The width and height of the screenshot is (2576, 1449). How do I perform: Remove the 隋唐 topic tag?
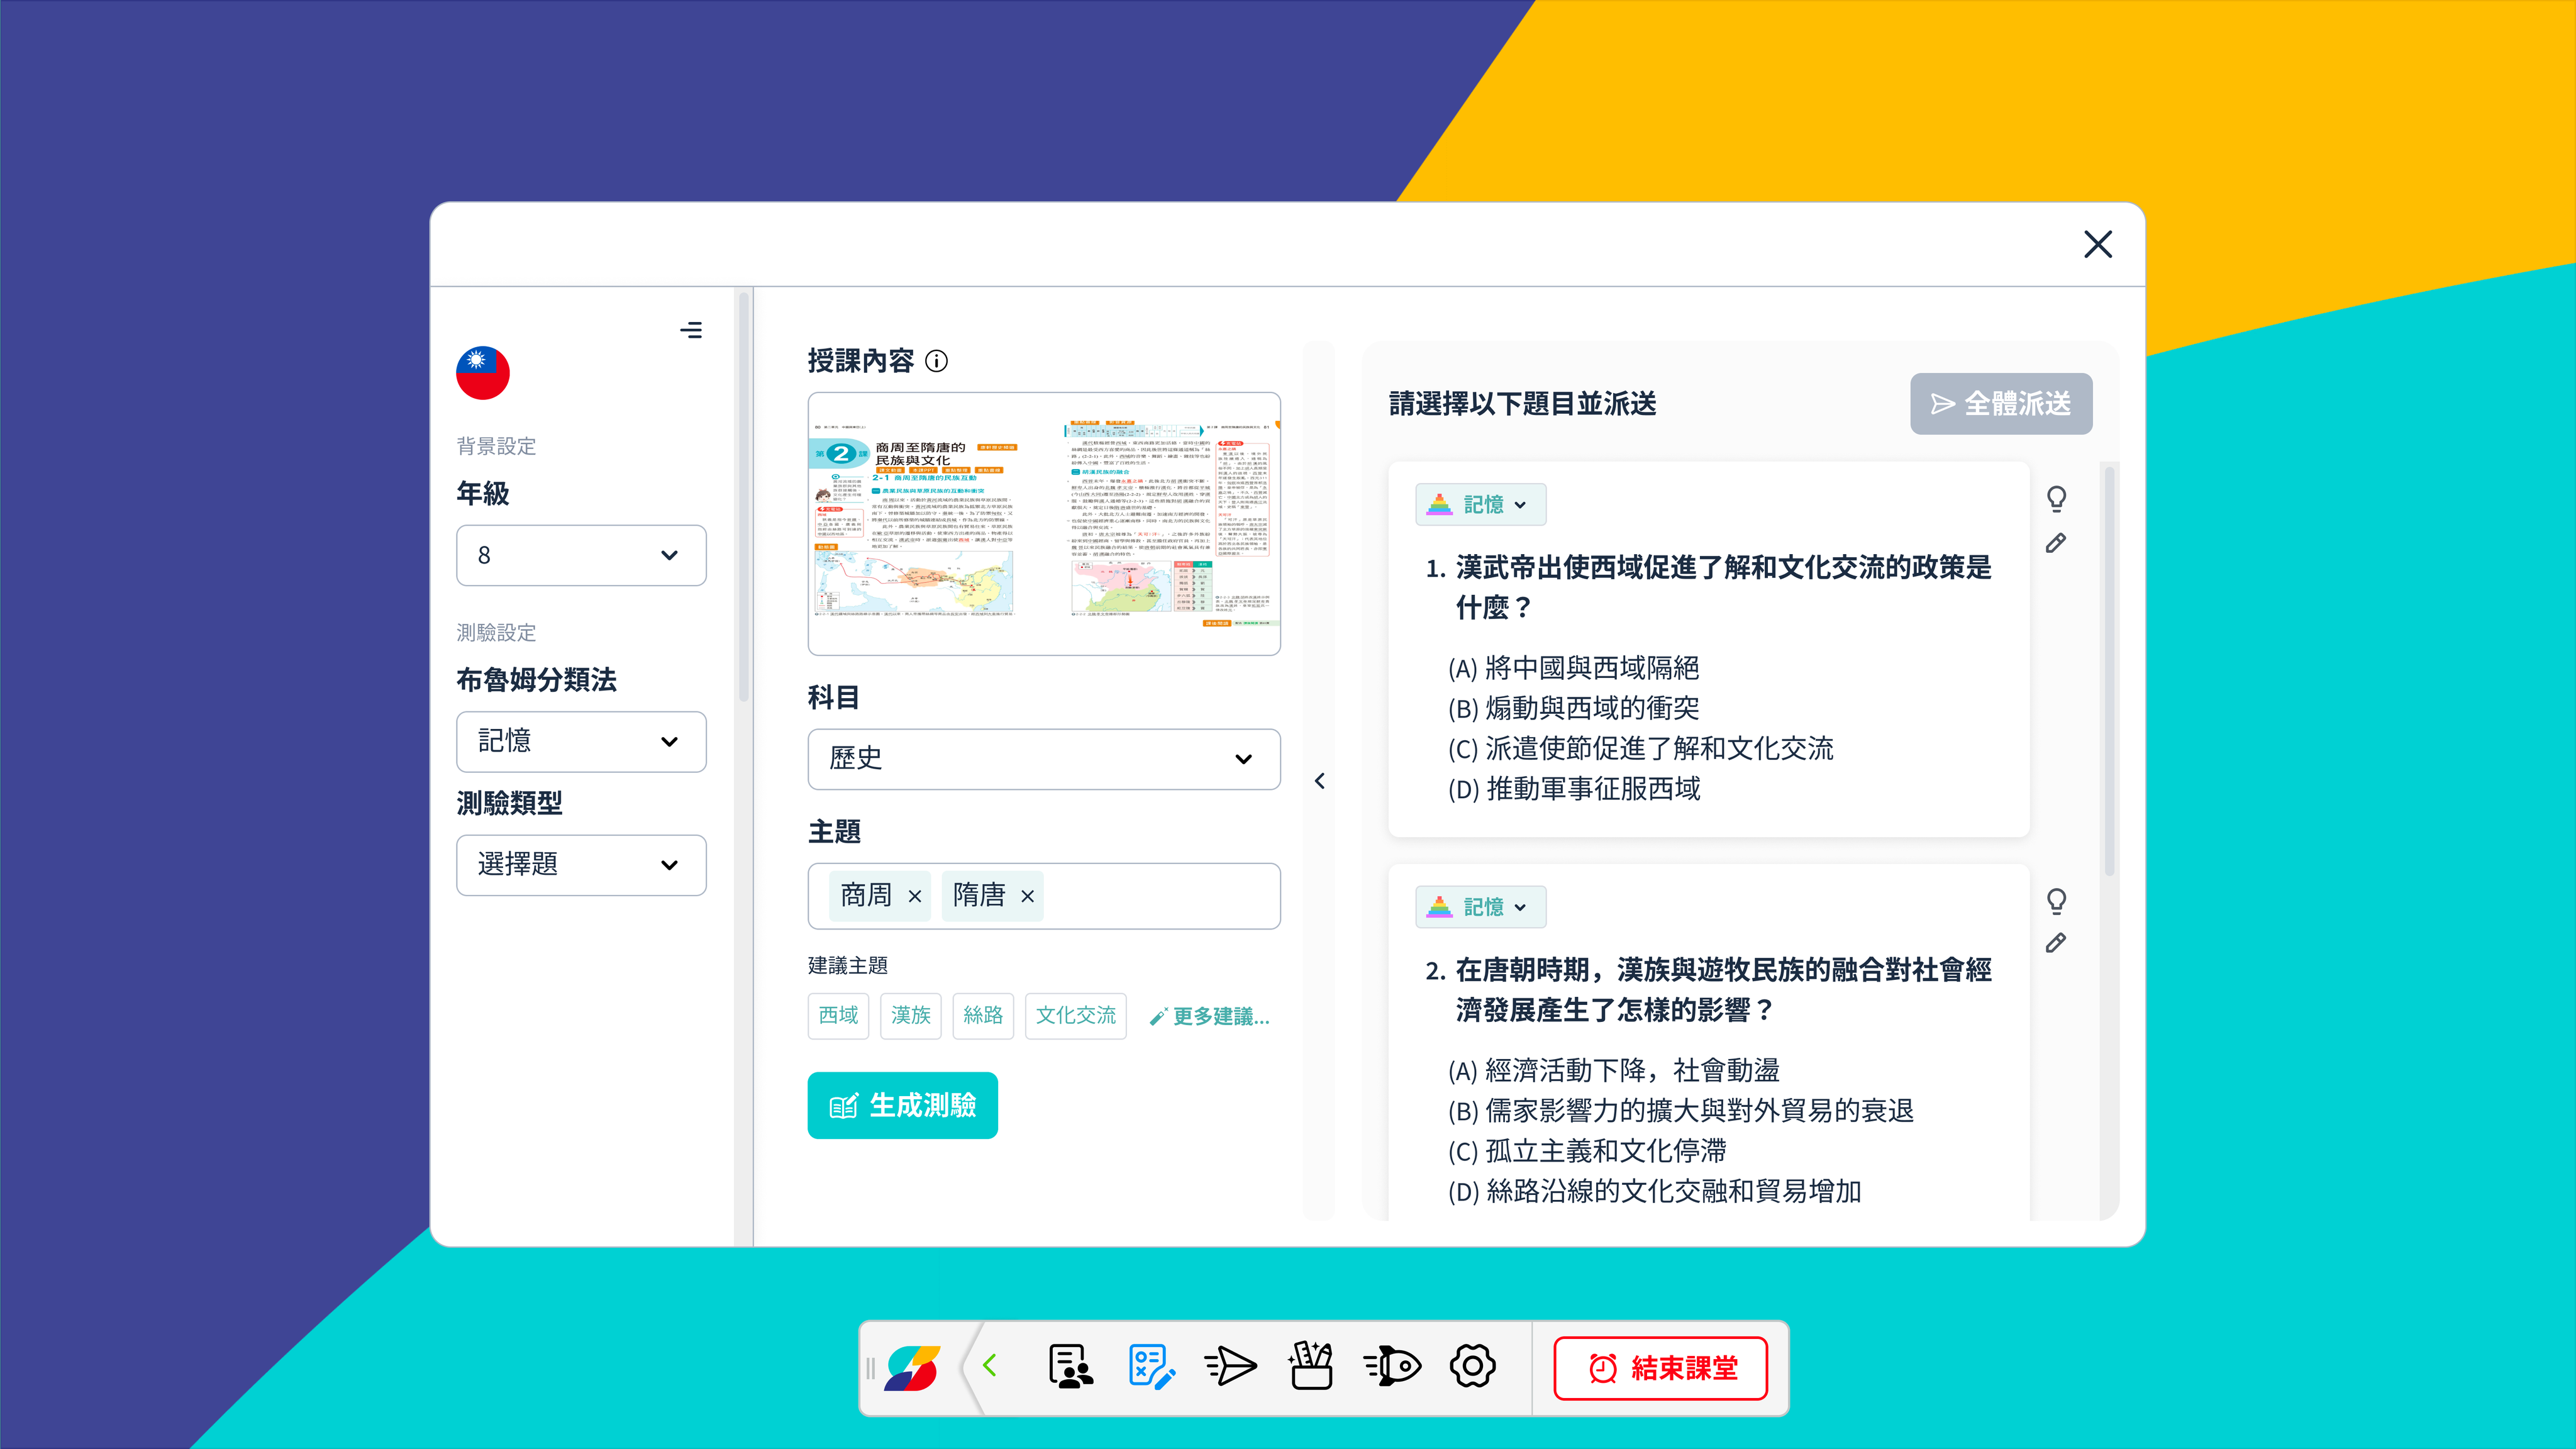(x=1027, y=896)
